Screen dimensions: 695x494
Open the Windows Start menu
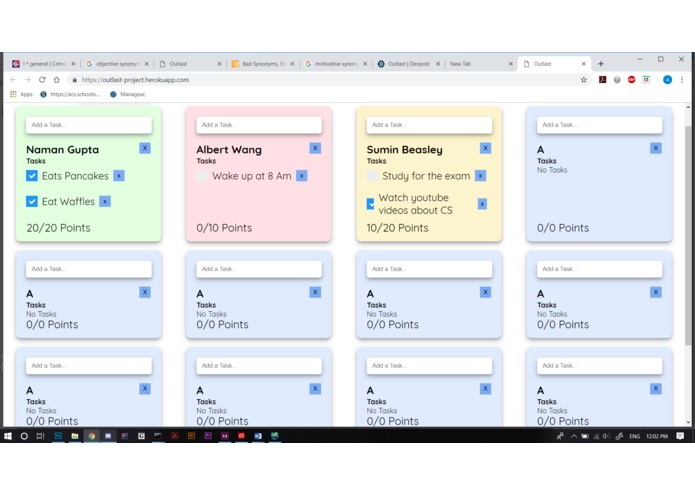[x=8, y=436]
